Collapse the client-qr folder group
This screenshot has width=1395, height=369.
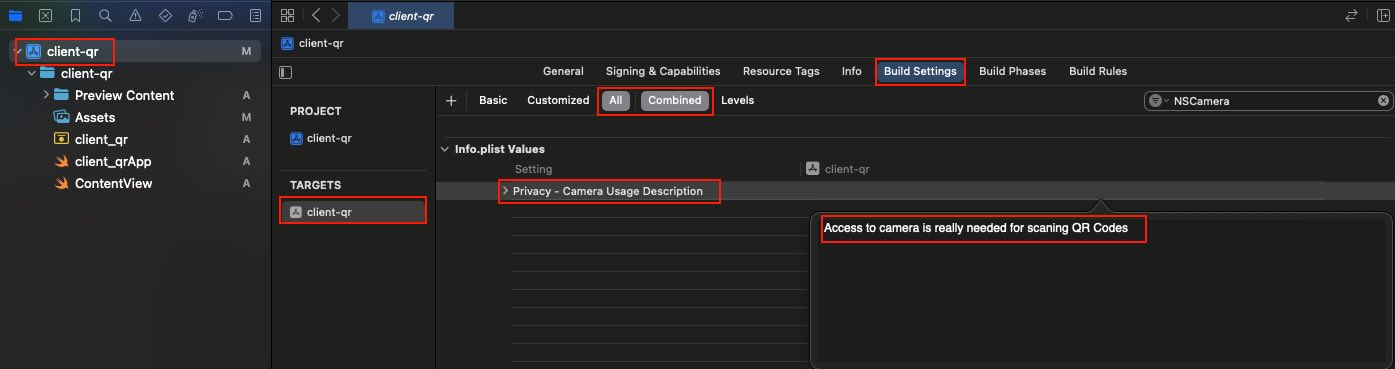32,73
